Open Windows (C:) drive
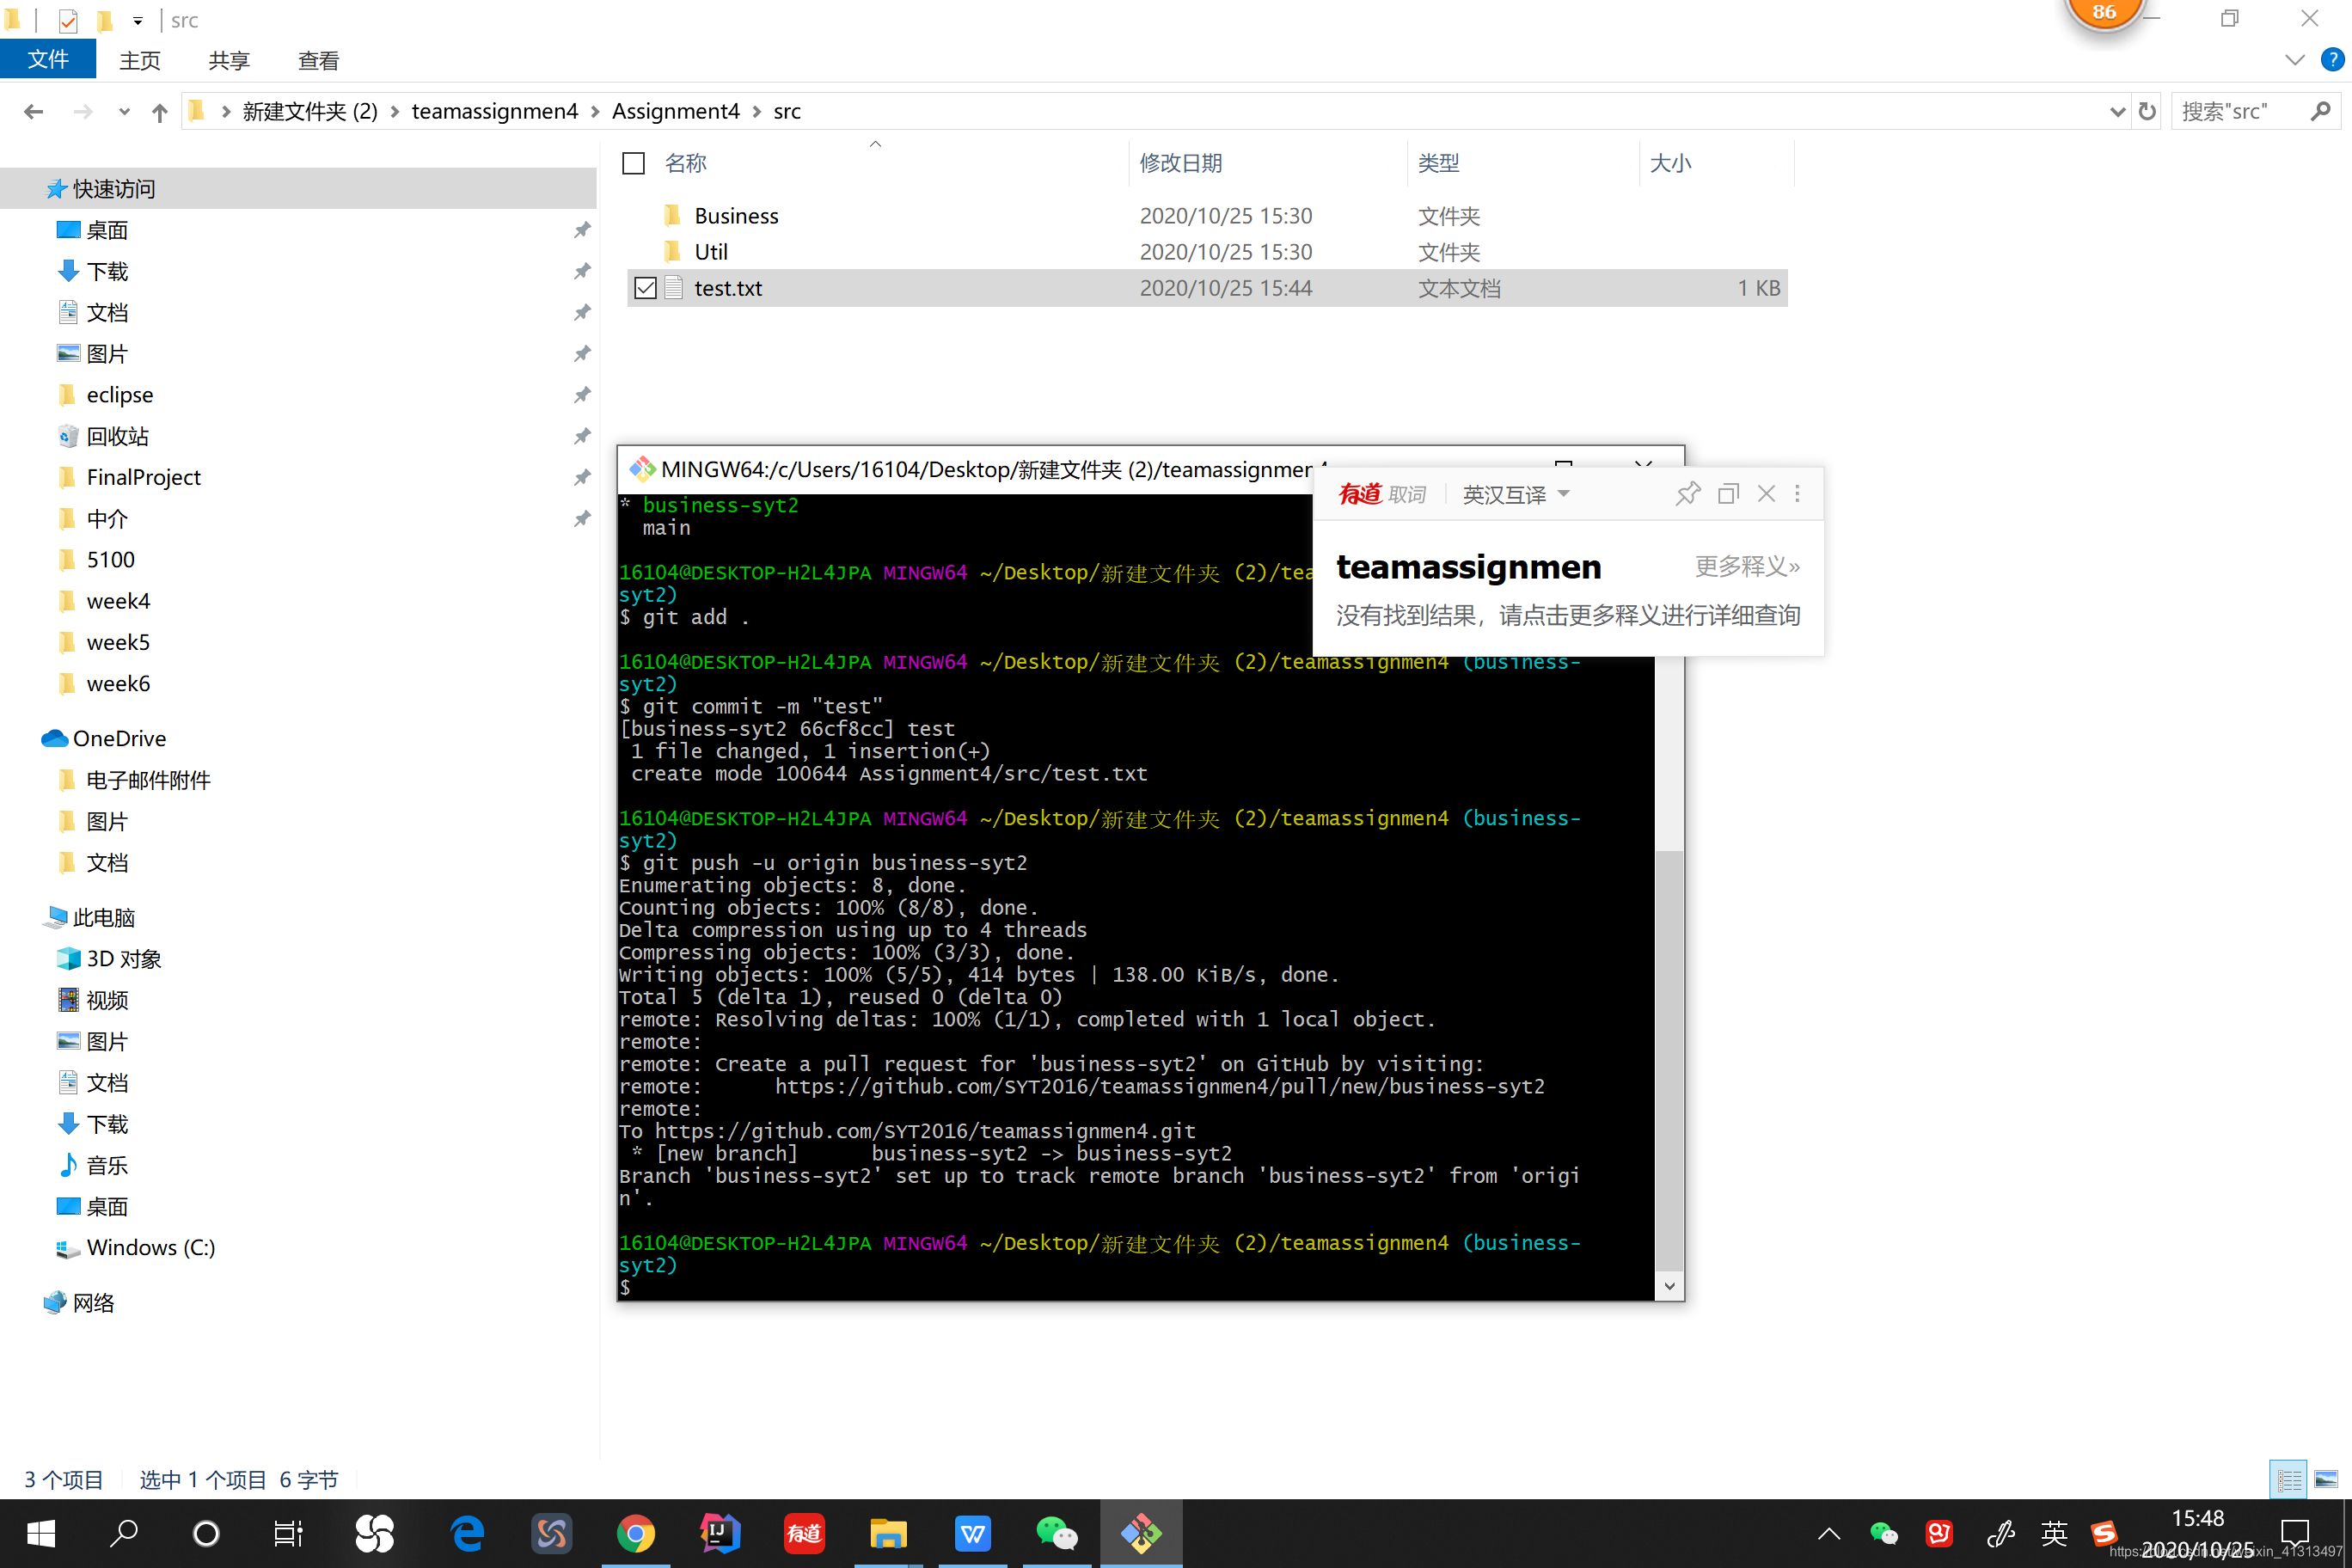Image resolution: width=2352 pixels, height=1568 pixels. pos(151,1248)
